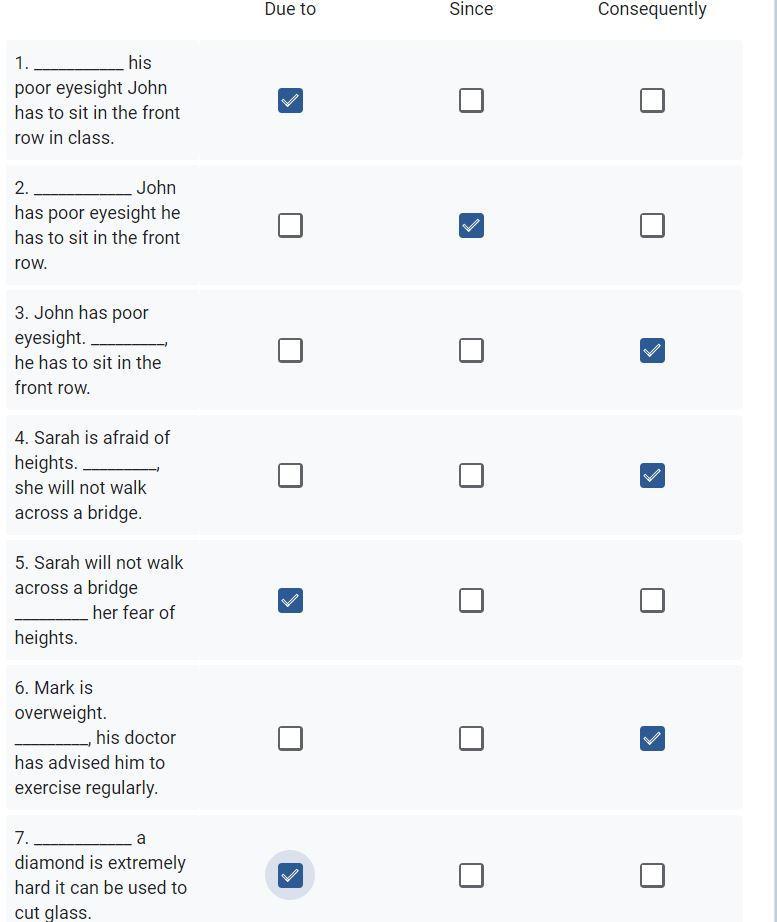Check 'Since' for question 4
The image size is (777, 922).
click(471, 475)
